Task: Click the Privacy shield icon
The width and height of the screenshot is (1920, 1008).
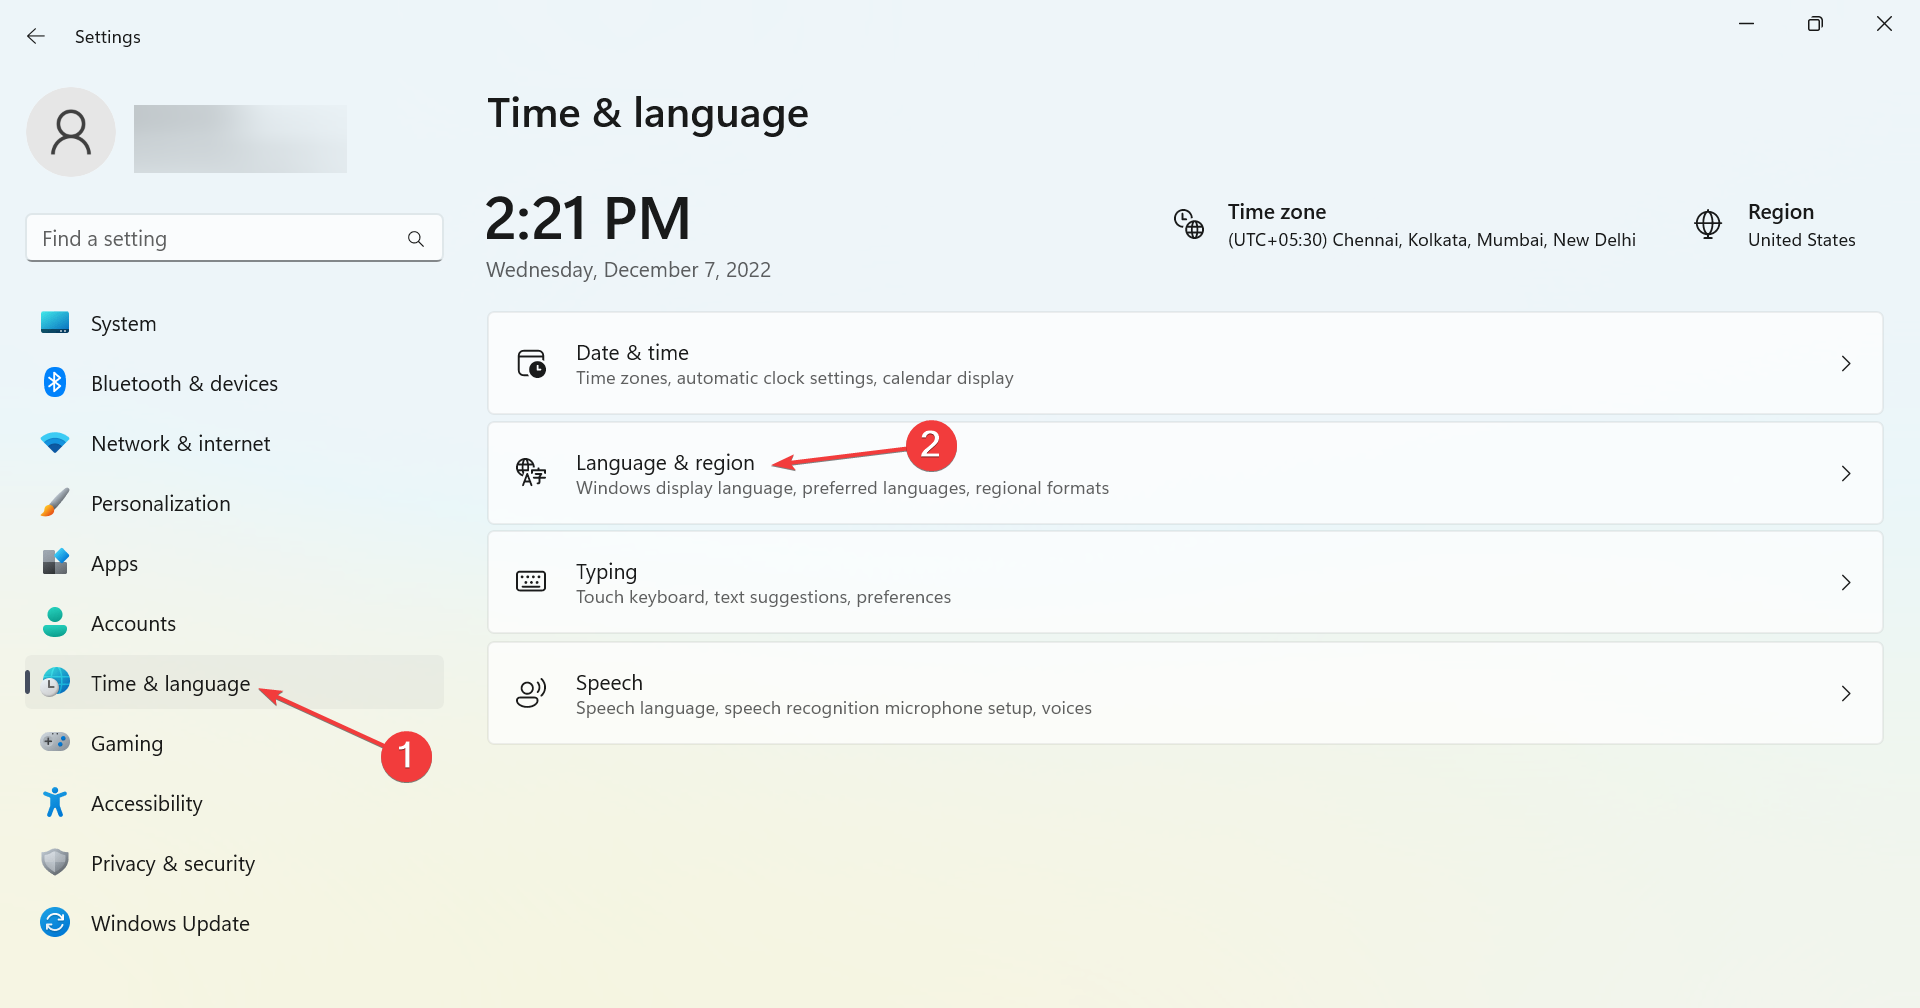Action: point(55,863)
